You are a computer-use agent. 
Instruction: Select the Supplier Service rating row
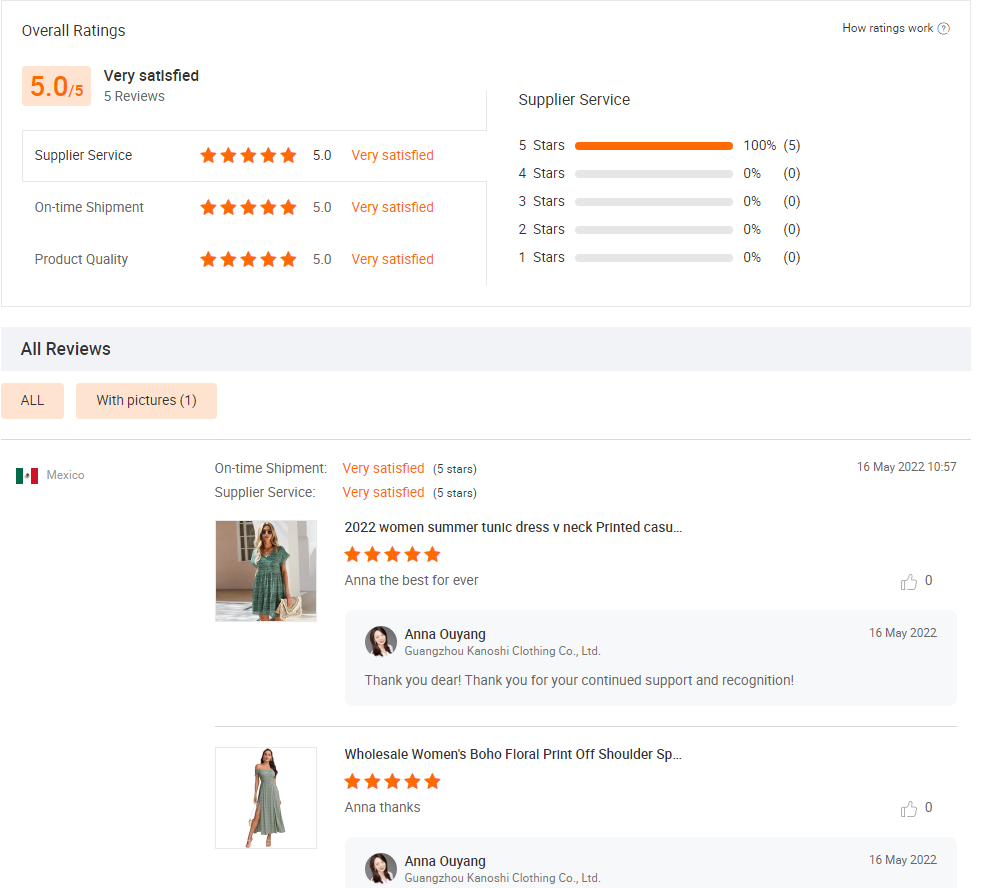pyautogui.click(x=255, y=156)
